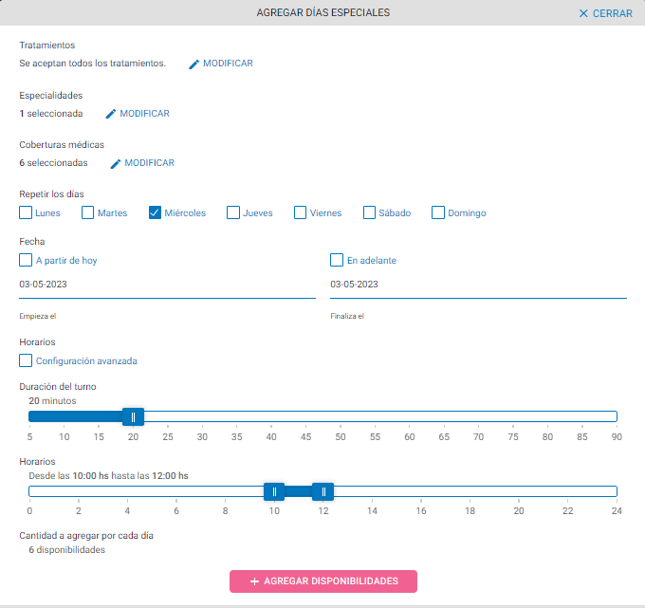Click the pencil icon next to Tratamientos

pos(195,64)
